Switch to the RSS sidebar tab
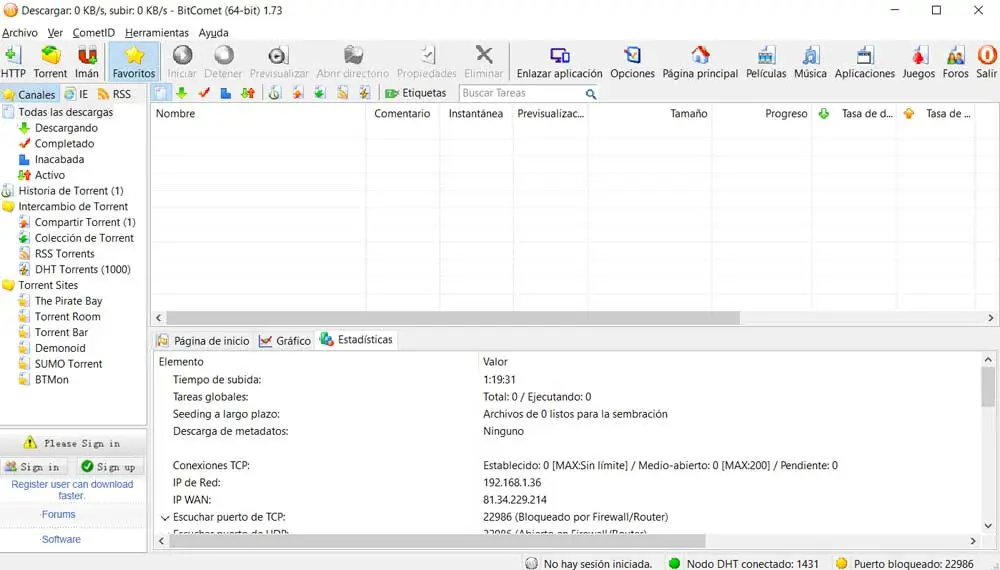The width and height of the screenshot is (1000, 570). point(114,94)
